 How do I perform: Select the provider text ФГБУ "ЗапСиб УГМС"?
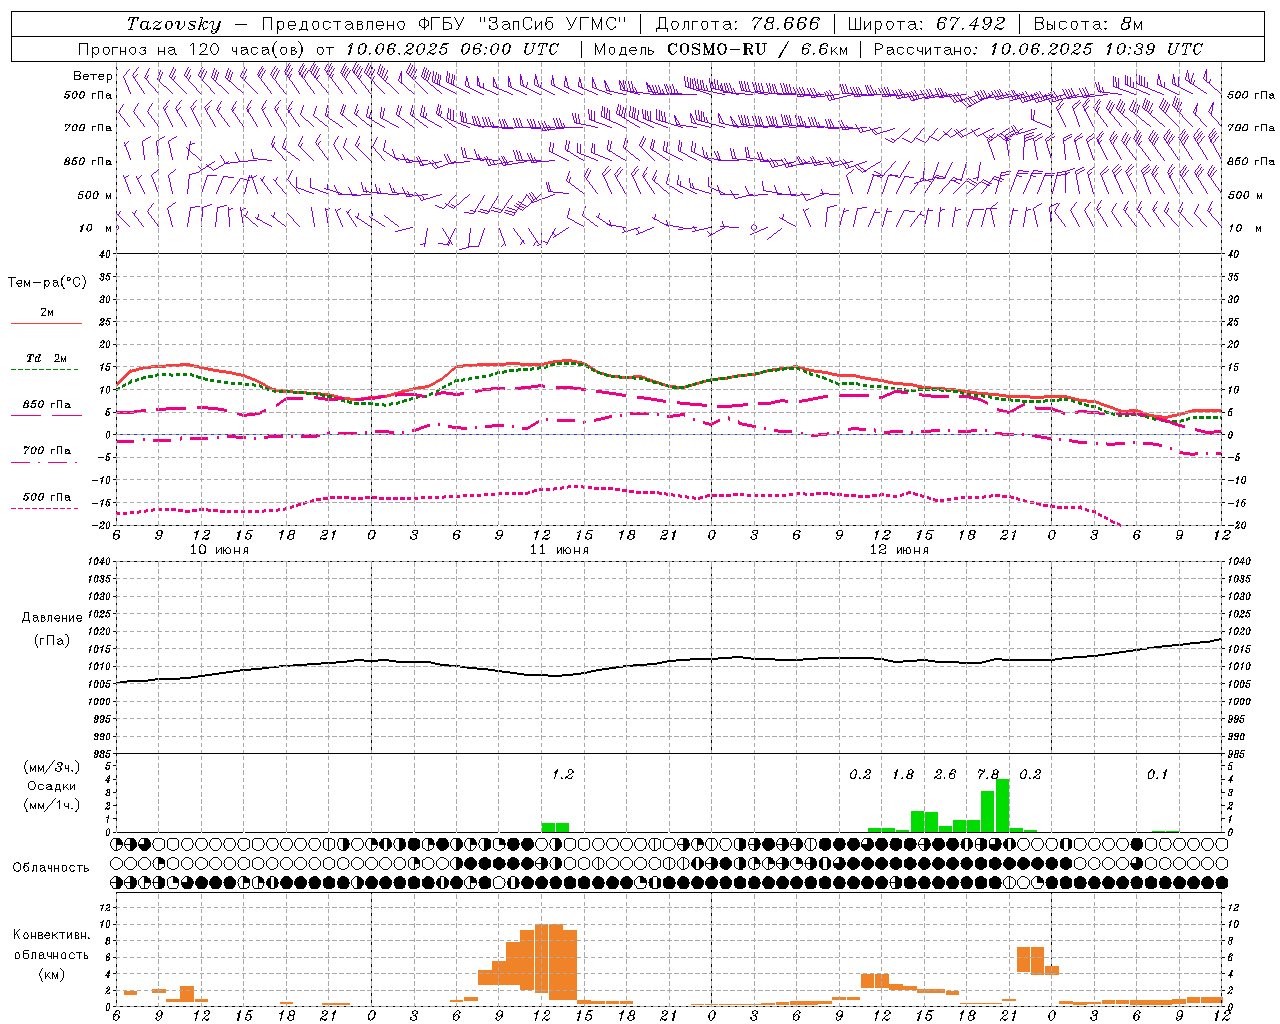tap(521, 24)
